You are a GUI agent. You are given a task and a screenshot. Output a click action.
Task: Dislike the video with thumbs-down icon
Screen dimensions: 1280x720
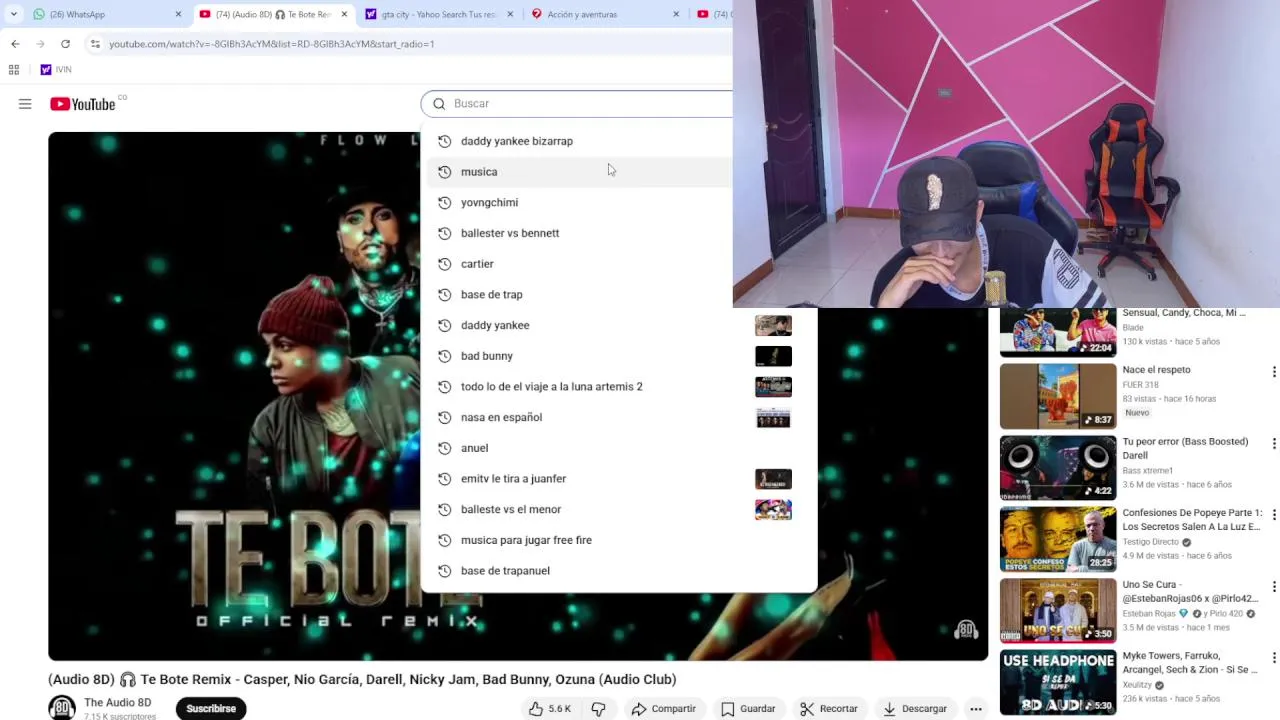coord(598,708)
